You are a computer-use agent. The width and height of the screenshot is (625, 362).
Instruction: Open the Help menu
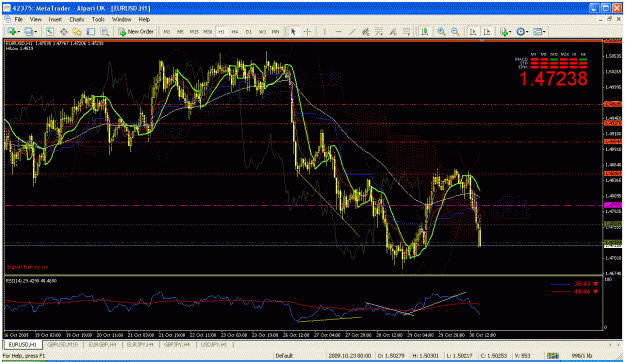[144, 19]
